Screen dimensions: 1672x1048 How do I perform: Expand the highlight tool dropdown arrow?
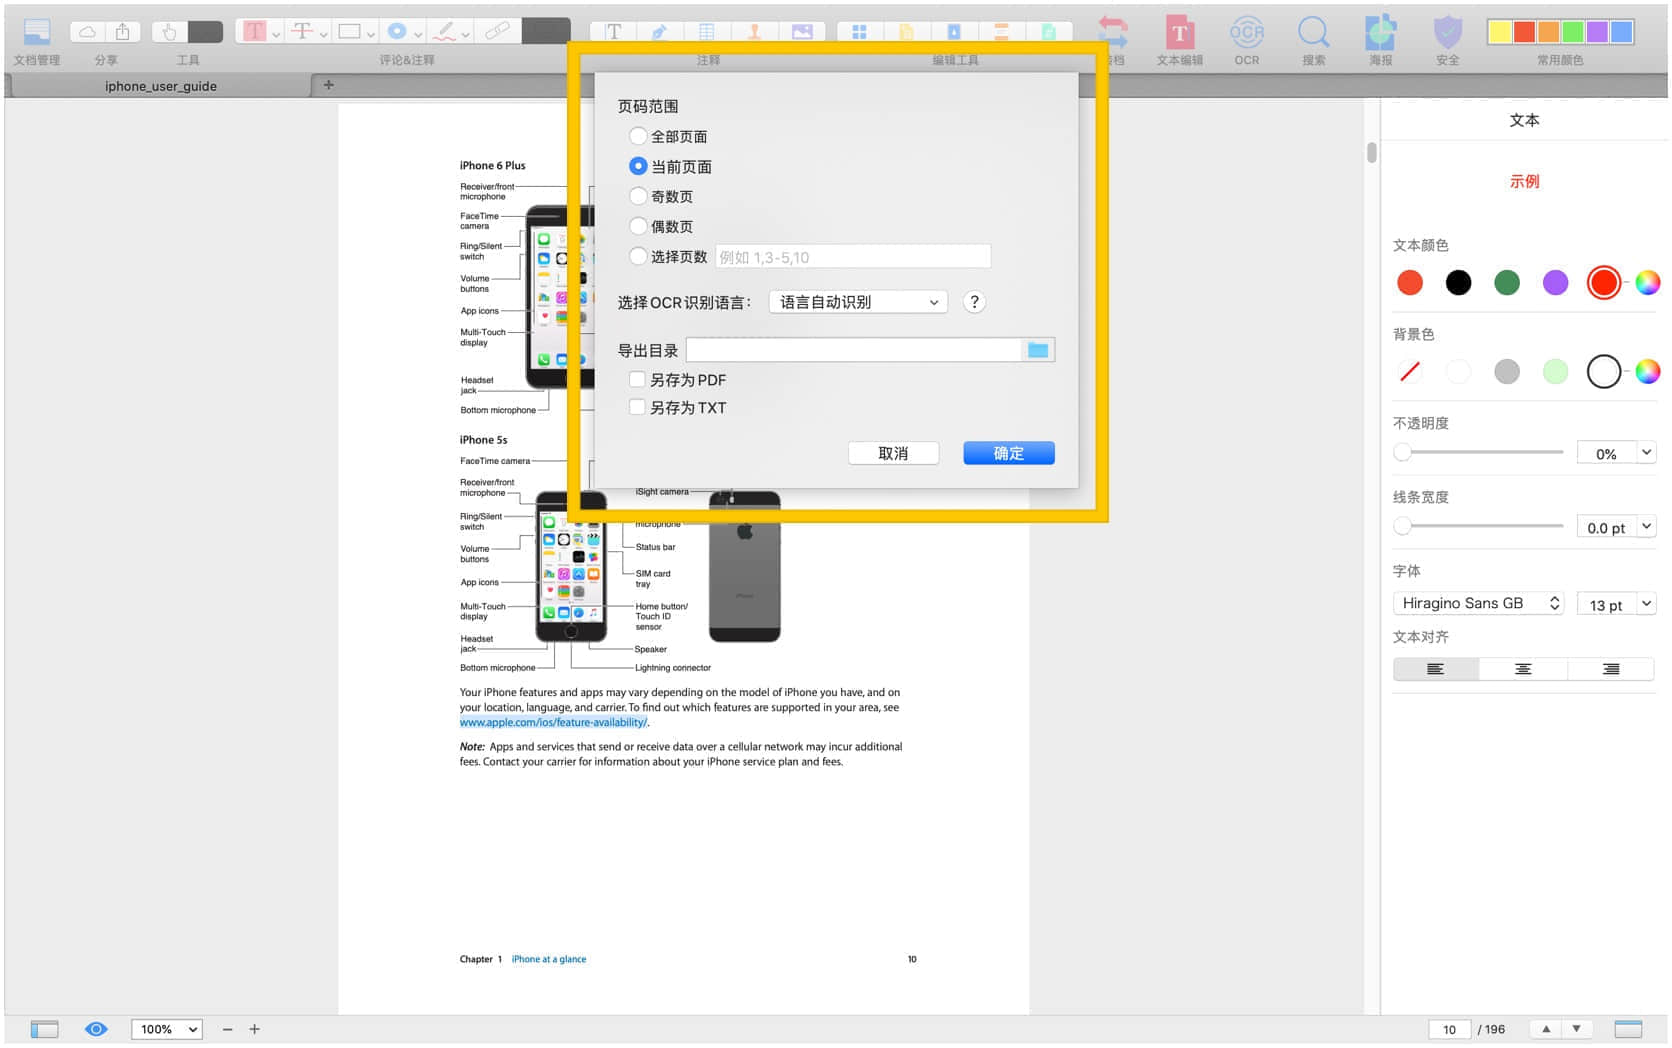tap(276, 35)
